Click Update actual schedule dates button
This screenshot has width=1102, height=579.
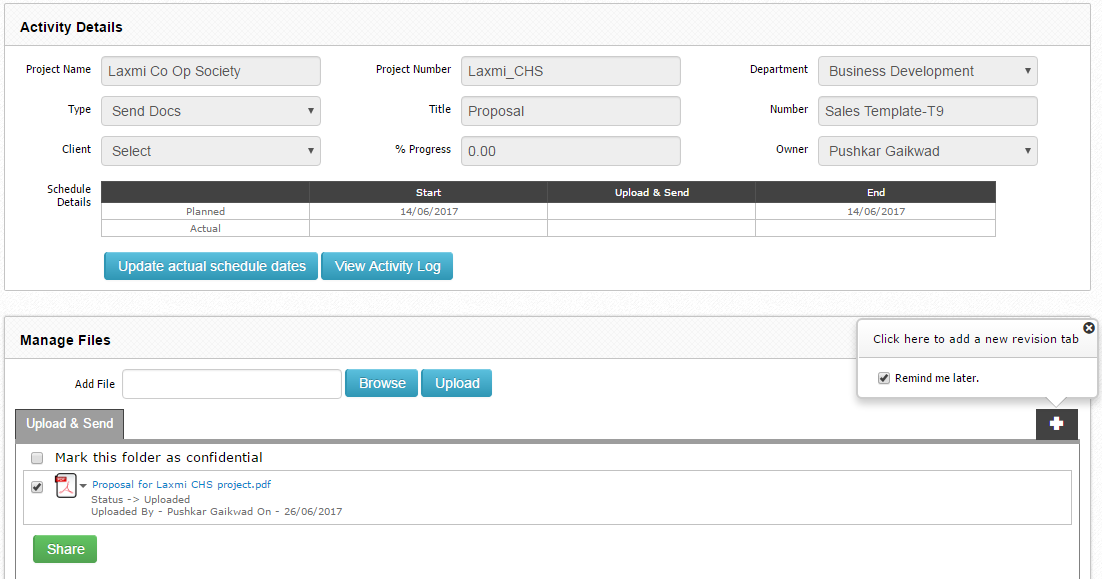coord(211,266)
